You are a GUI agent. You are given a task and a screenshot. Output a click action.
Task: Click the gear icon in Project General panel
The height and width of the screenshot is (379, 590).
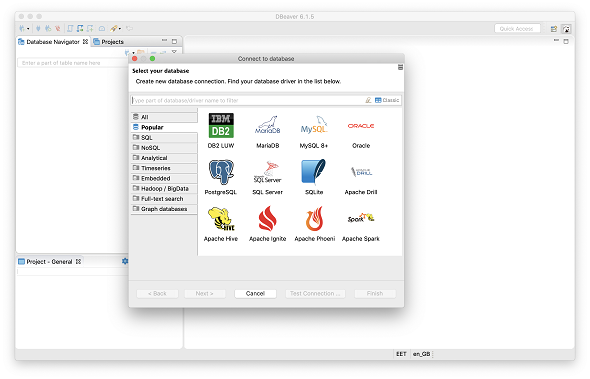125,261
